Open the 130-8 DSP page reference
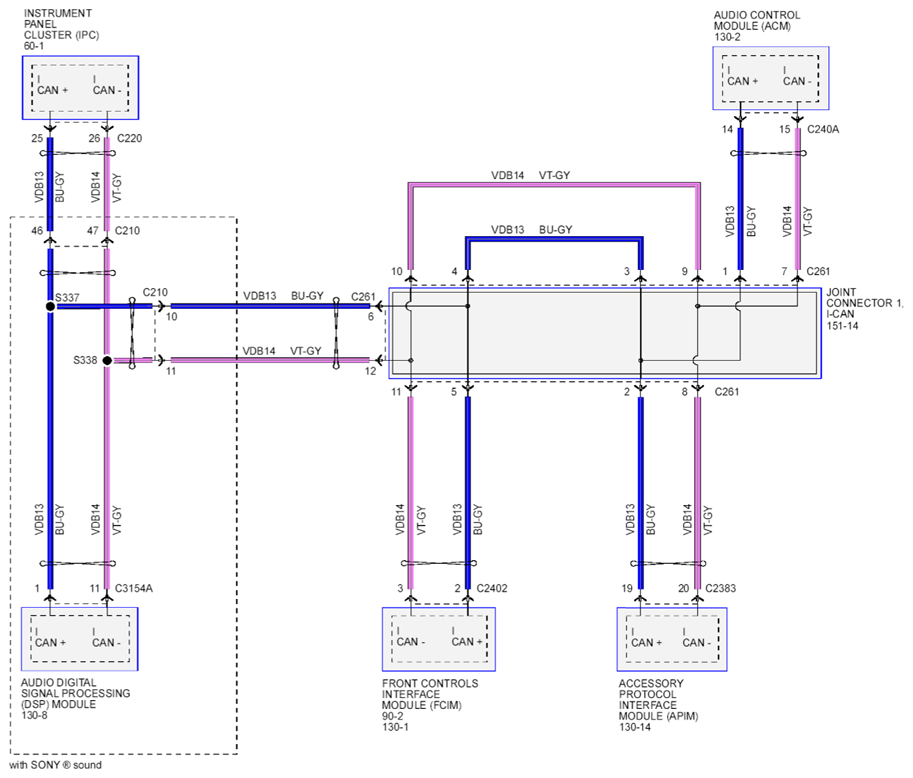Viewport: 913px width, 778px height. pos(34,715)
